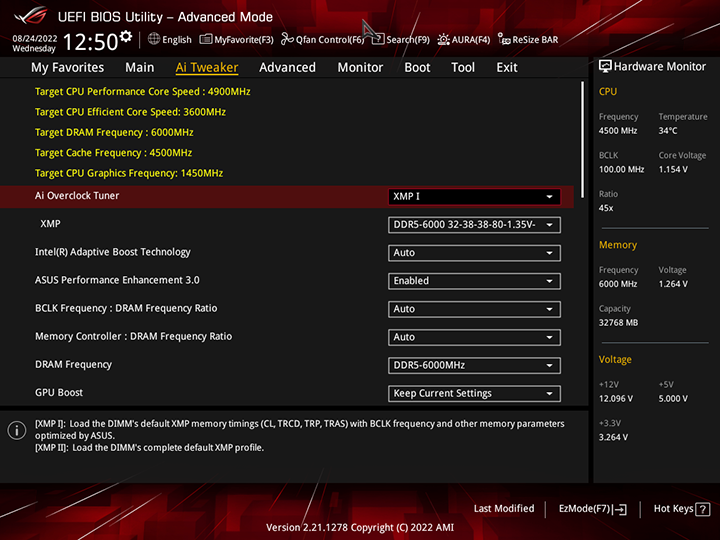Click the settings list vertical scrollbar
720x540 pixels.
tap(582, 140)
